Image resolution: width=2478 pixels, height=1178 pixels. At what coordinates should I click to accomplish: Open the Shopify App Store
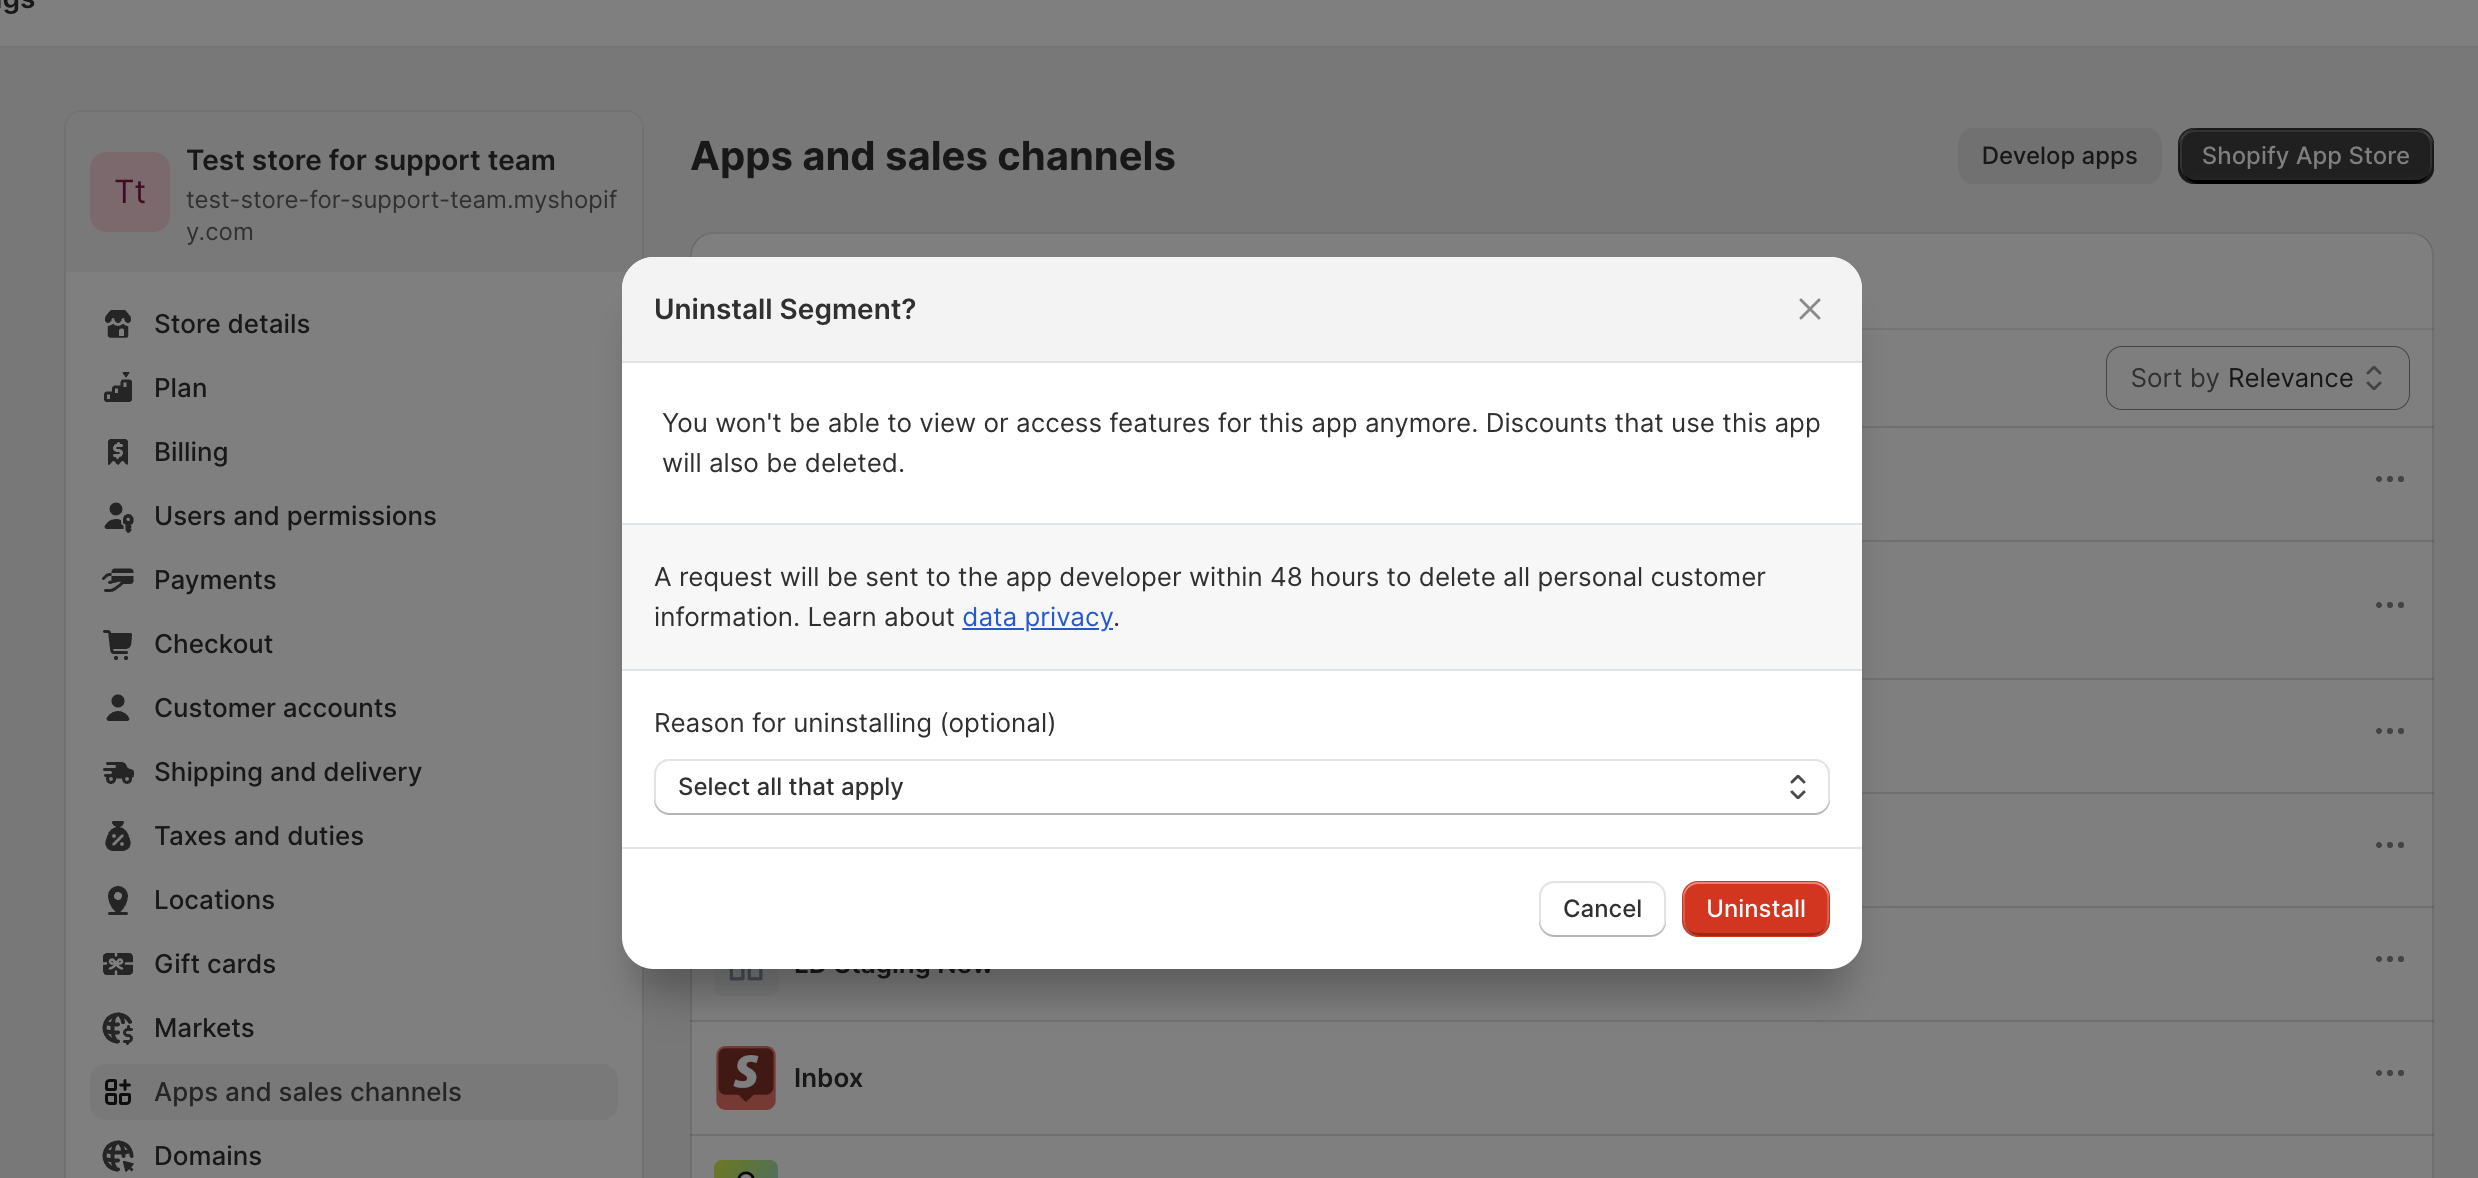[x=2305, y=156]
